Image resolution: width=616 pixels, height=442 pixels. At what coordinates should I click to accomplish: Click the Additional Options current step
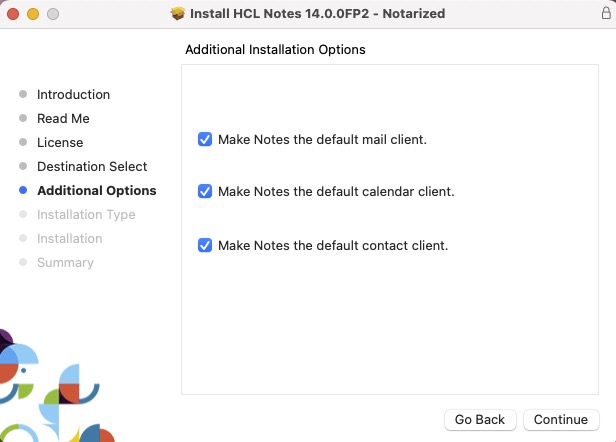(96, 191)
